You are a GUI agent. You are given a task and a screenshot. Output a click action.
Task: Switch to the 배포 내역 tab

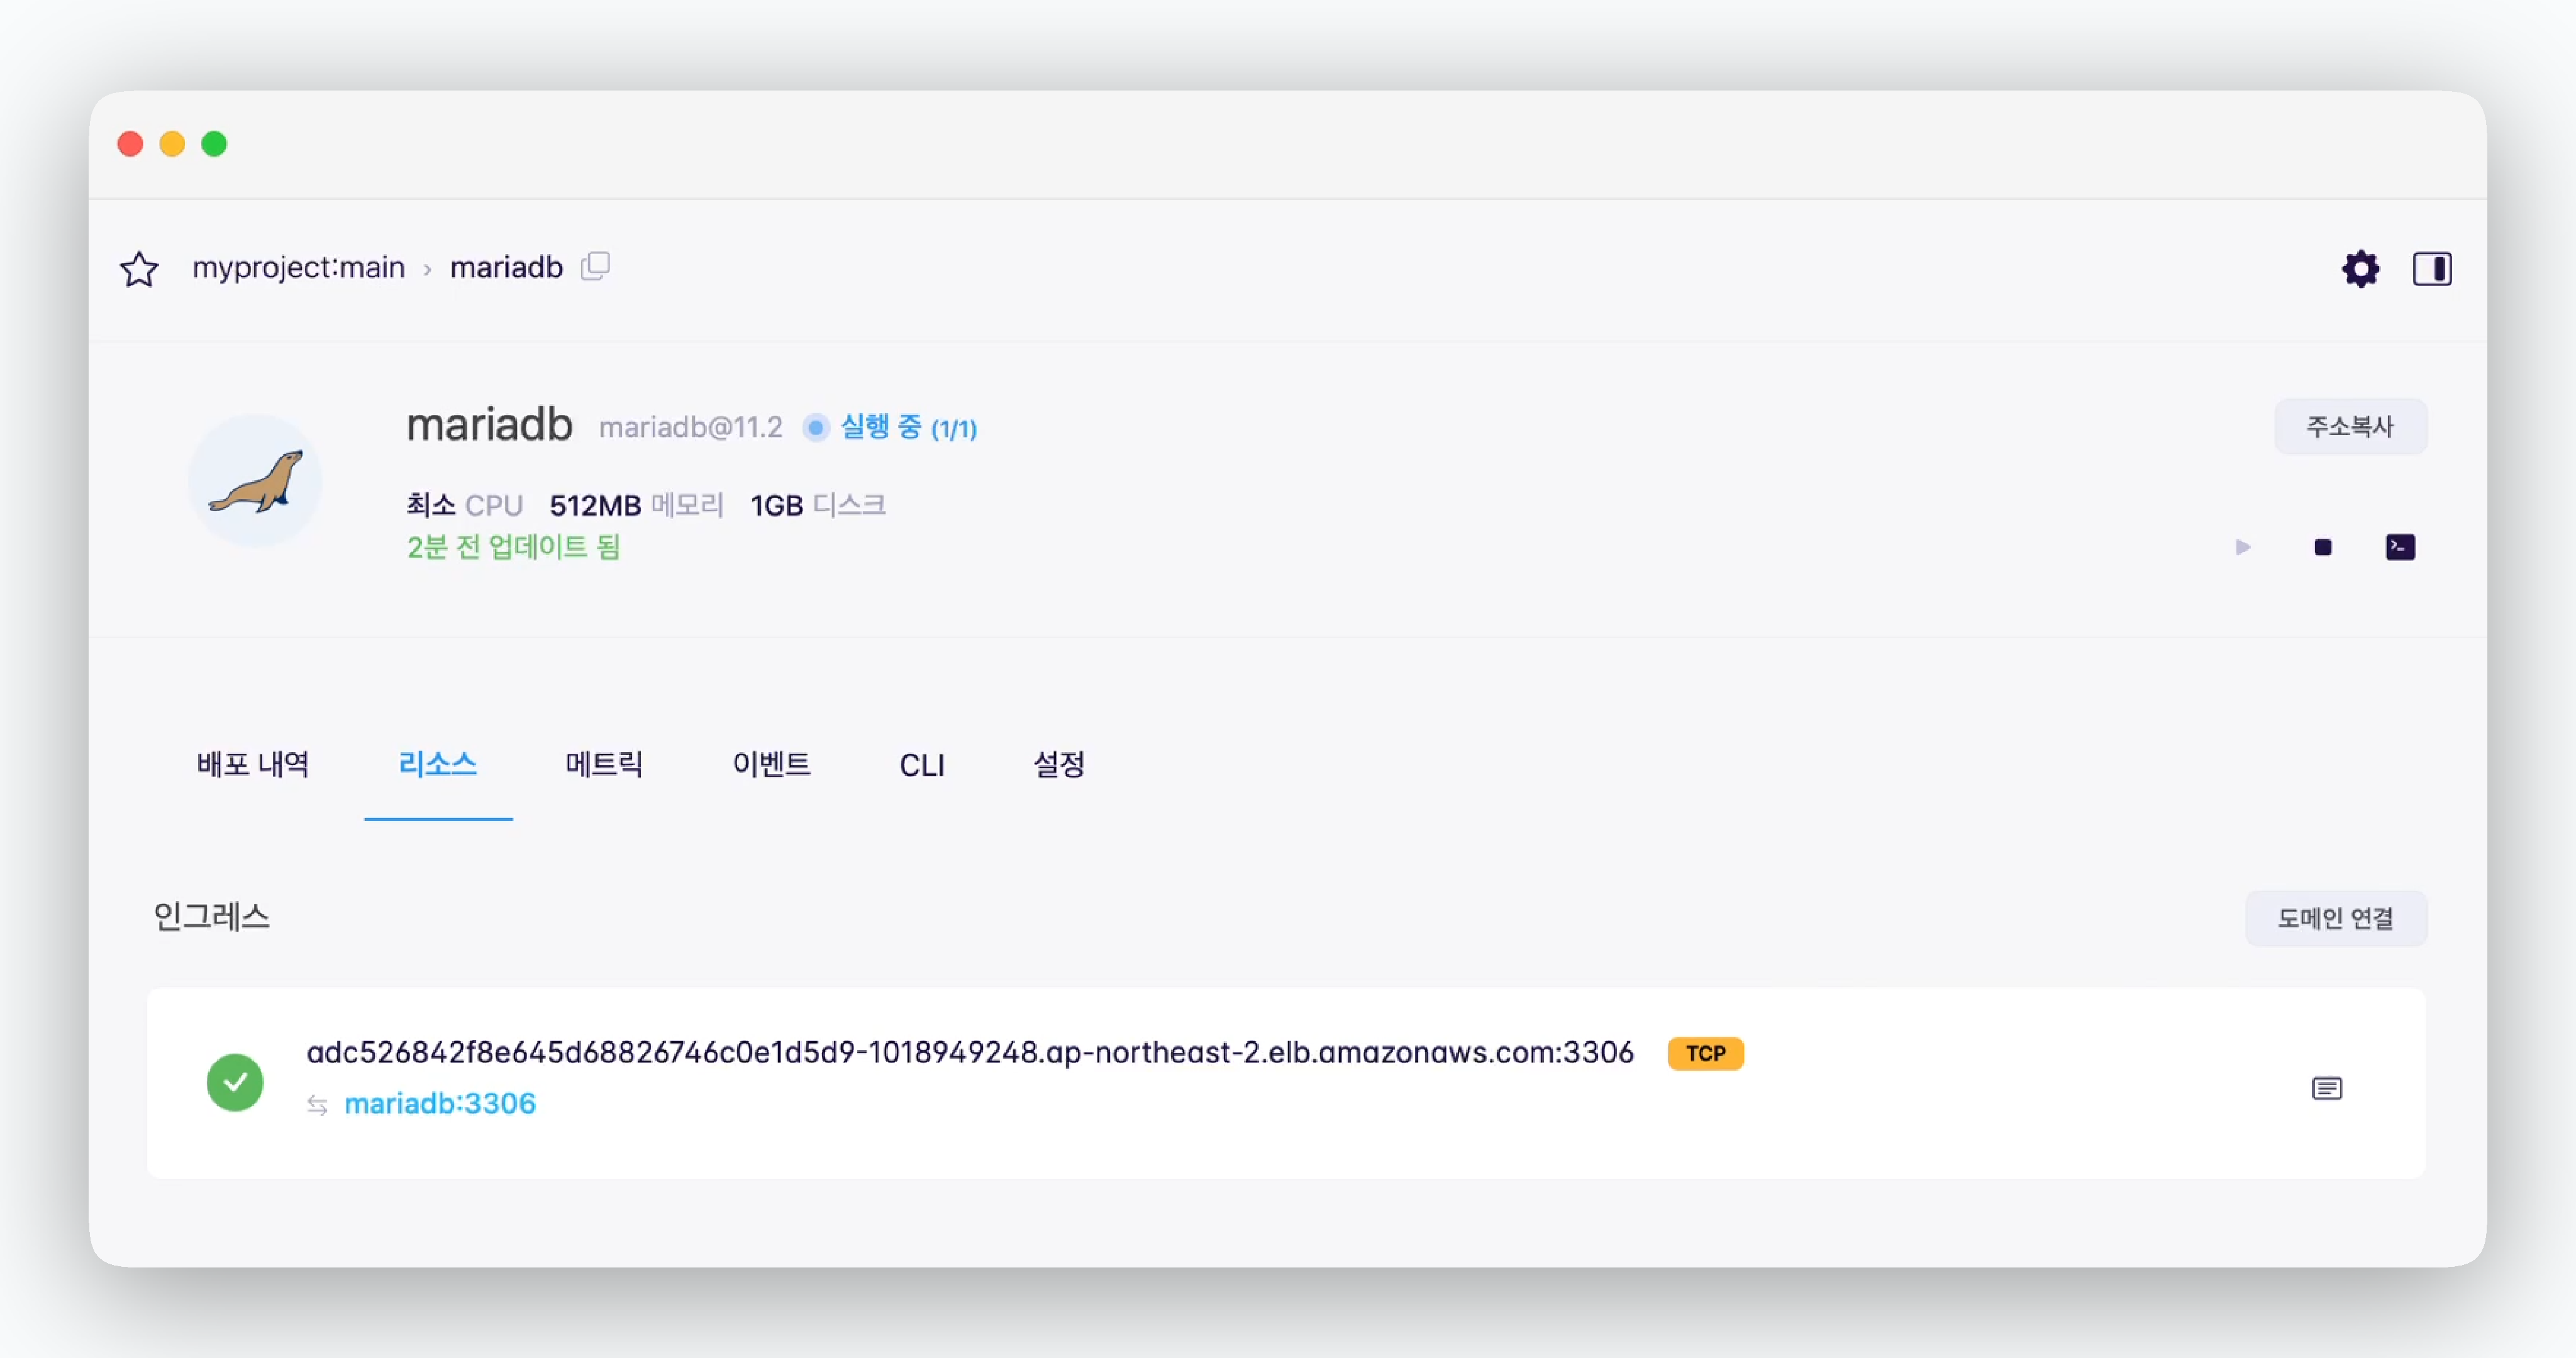tap(253, 765)
